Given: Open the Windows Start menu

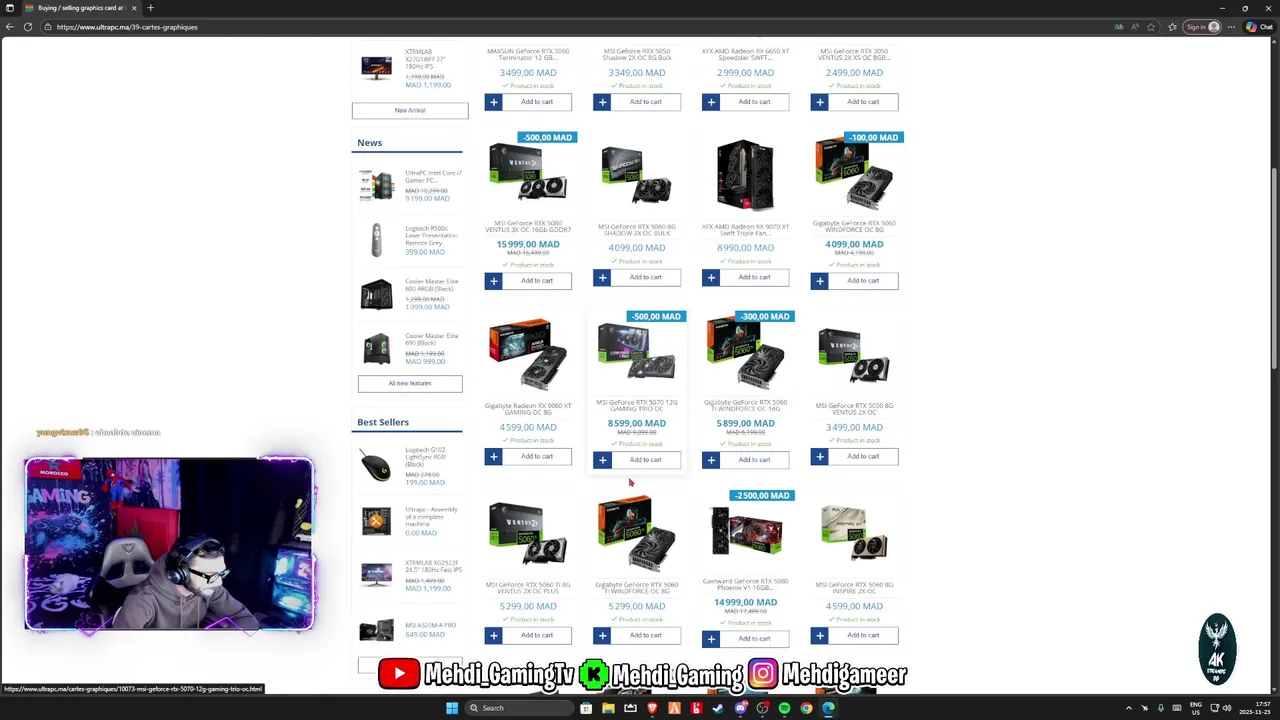Looking at the screenshot, I should click(452, 708).
